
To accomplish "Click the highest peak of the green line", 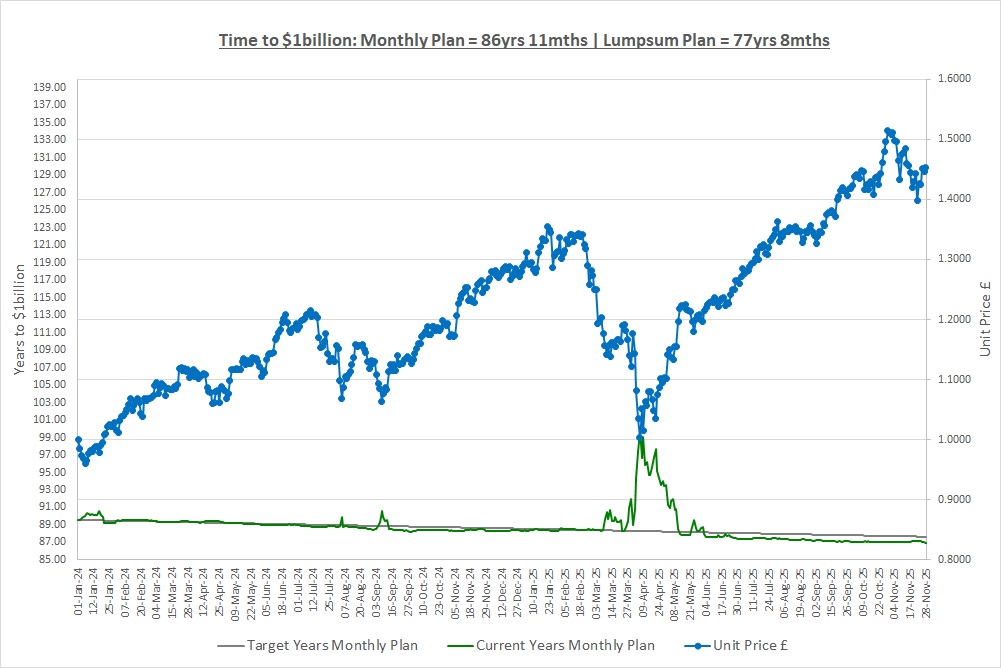I will 641,437.
